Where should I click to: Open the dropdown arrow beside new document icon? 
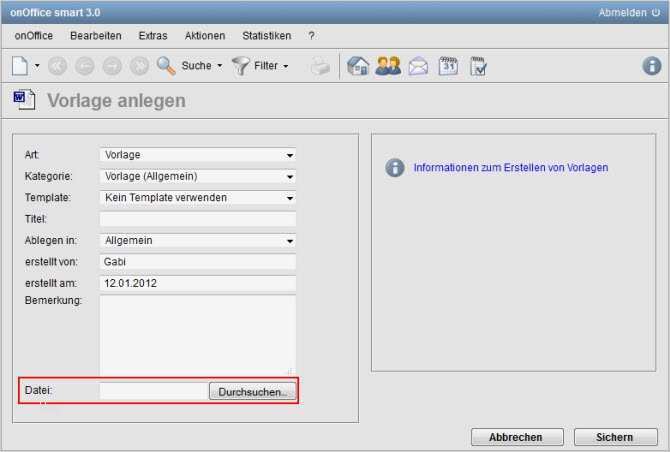click(37, 66)
